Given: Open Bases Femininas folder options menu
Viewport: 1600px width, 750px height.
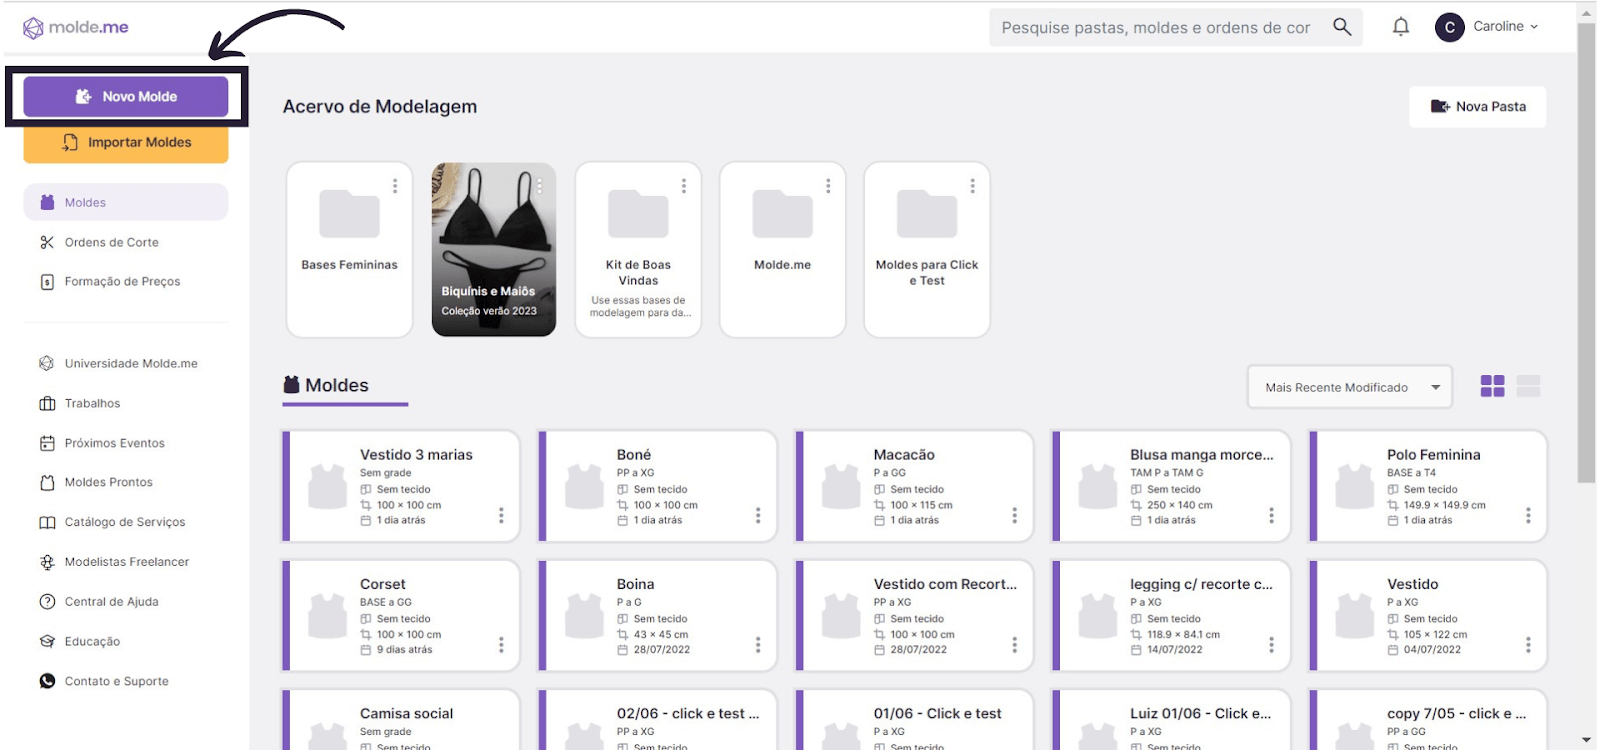Looking at the screenshot, I should (395, 186).
